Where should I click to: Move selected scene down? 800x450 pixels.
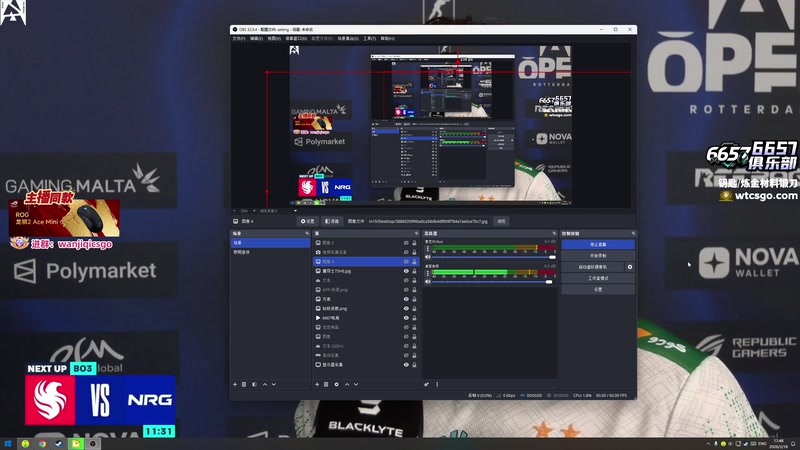tap(273, 384)
